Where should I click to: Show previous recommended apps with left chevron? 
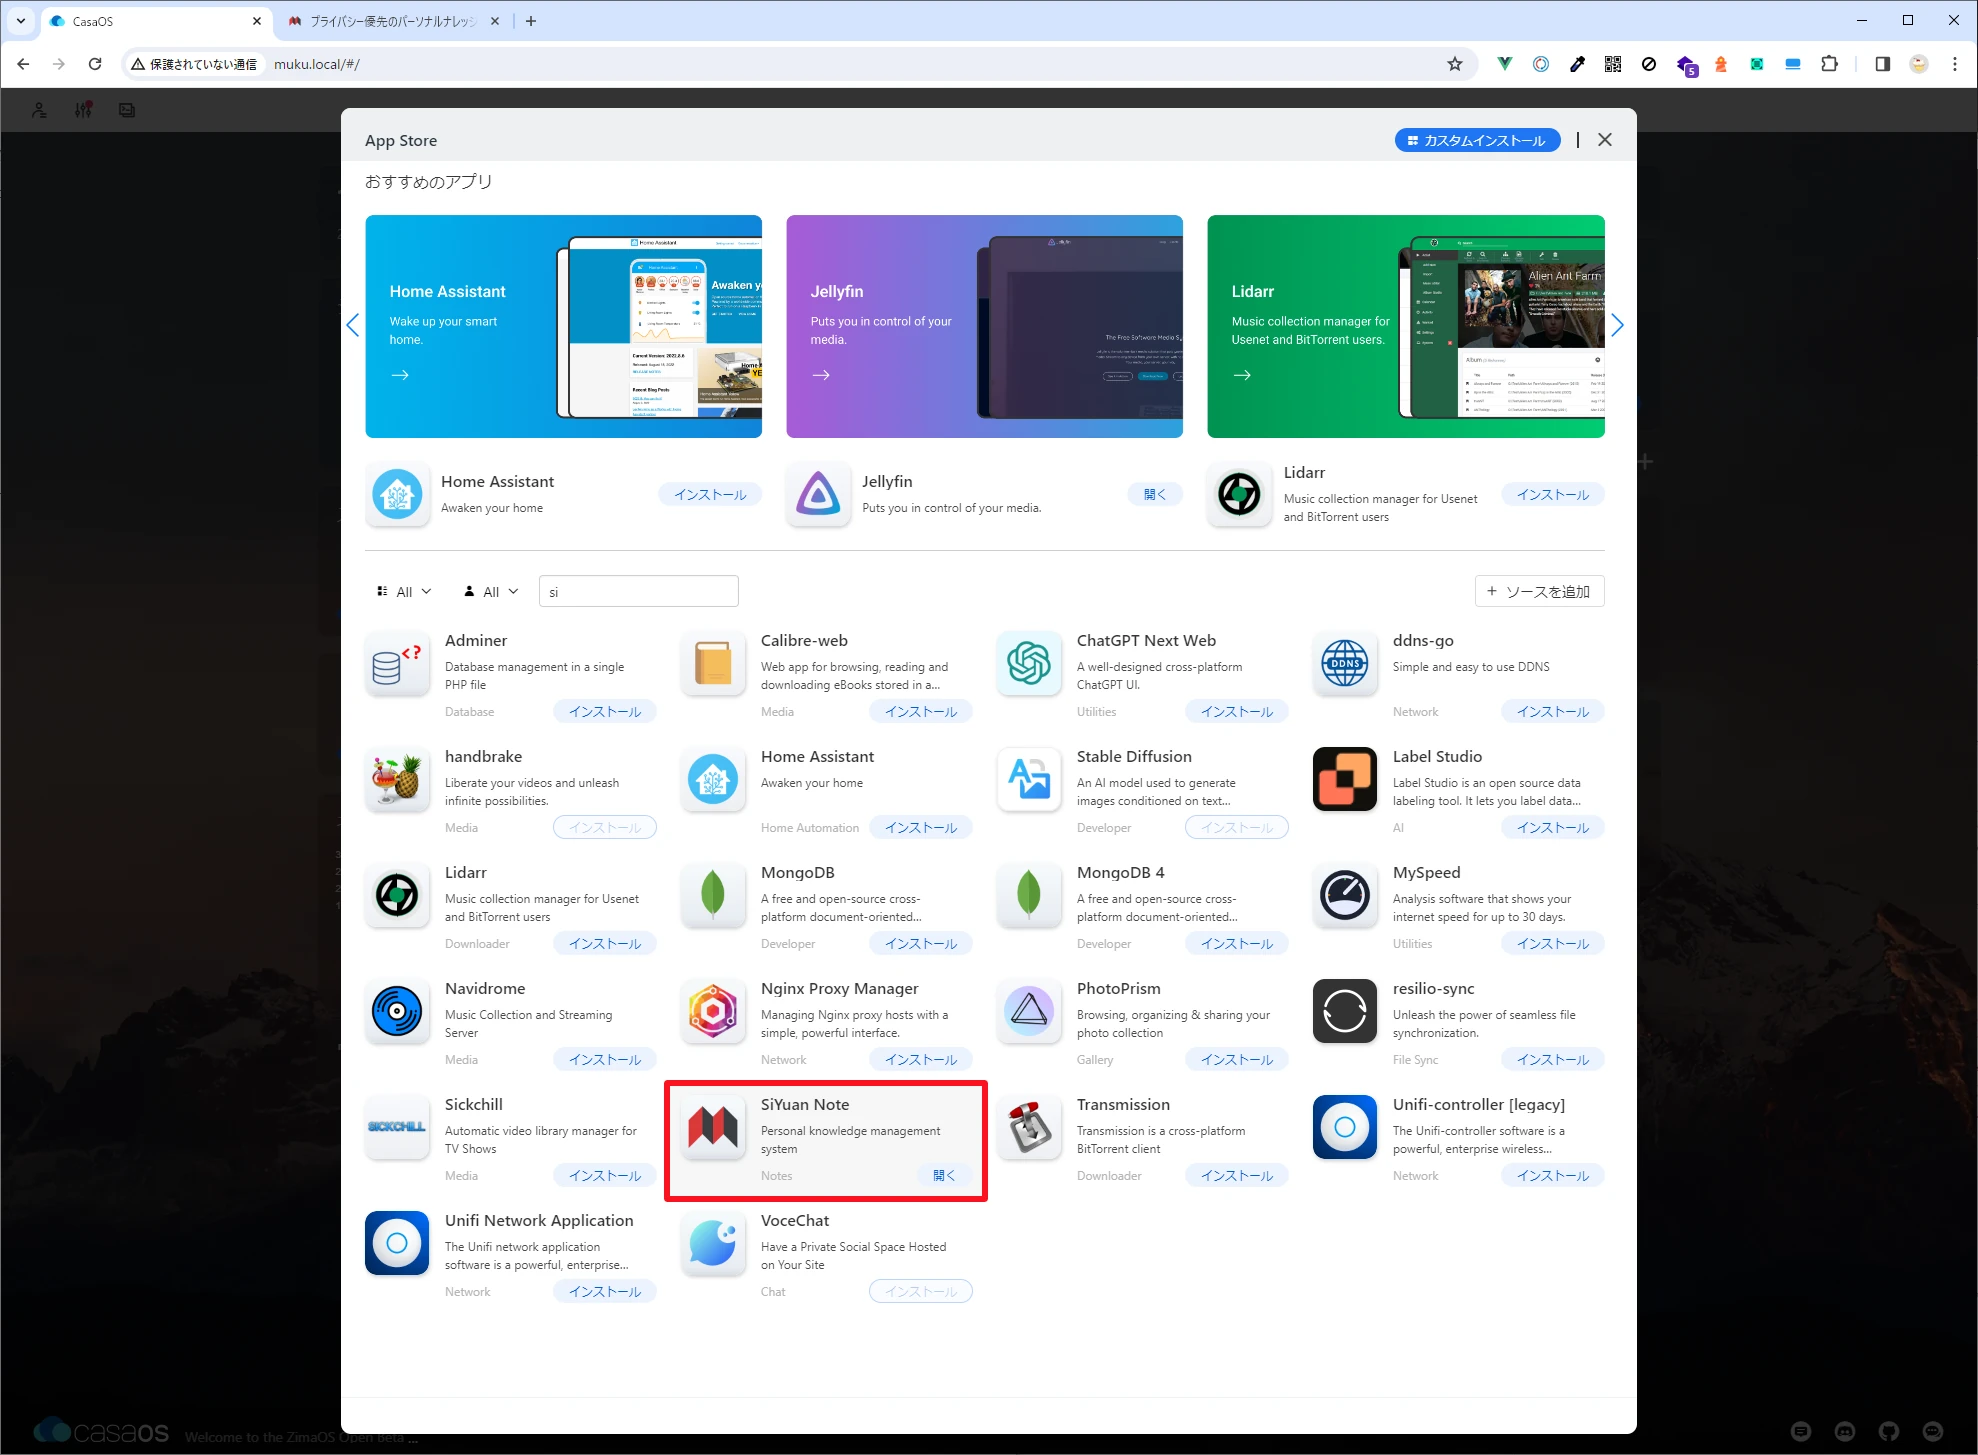pos(352,325)
